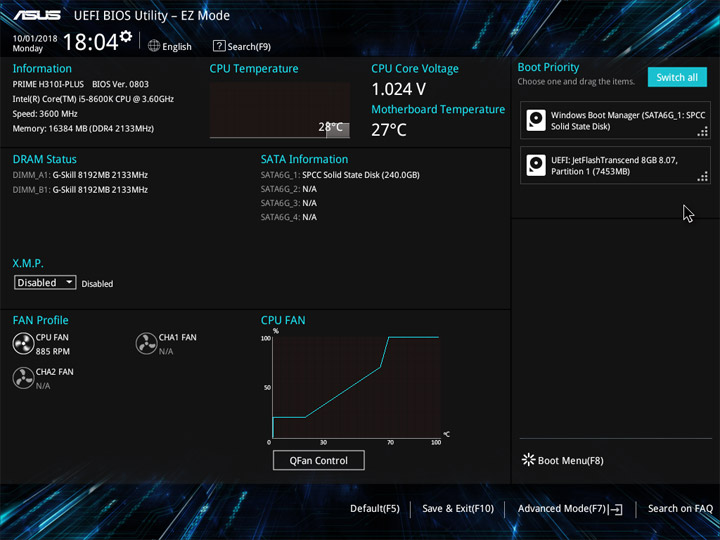Open Search on FAQ
720x540 pixels.
tap(680, 509)
